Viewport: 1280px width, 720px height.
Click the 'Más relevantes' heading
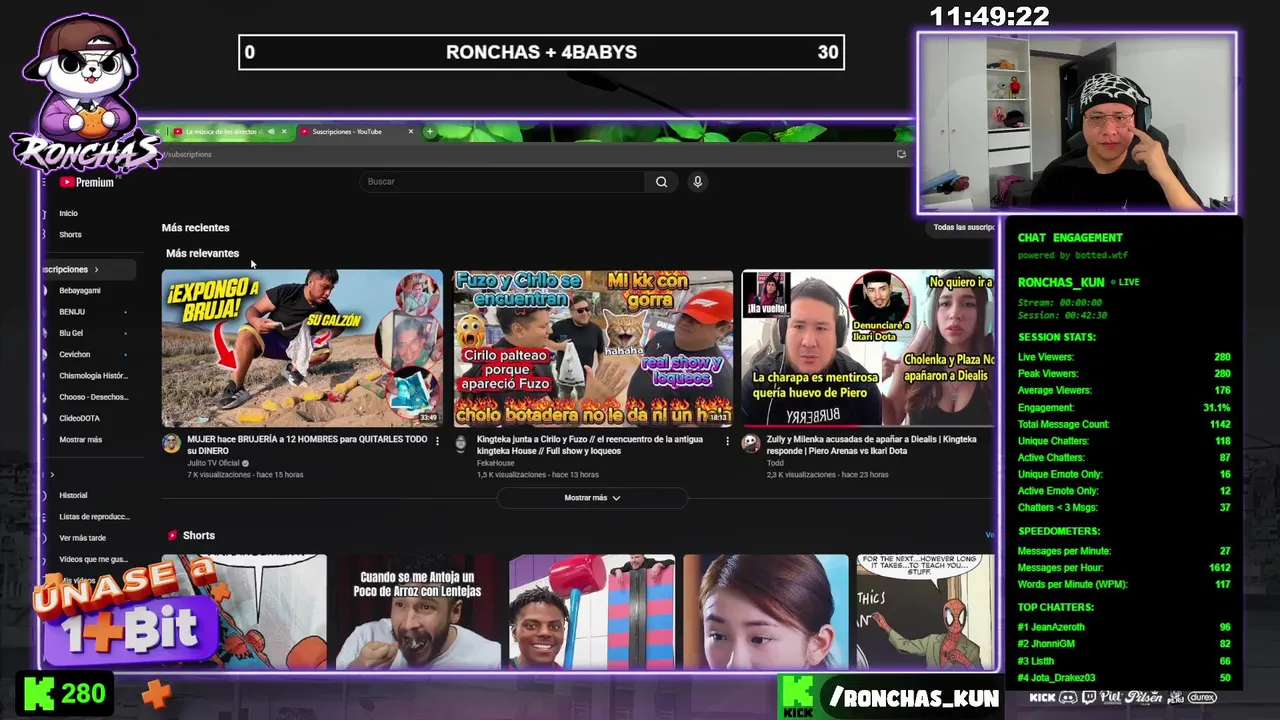(x=202, y=253)
